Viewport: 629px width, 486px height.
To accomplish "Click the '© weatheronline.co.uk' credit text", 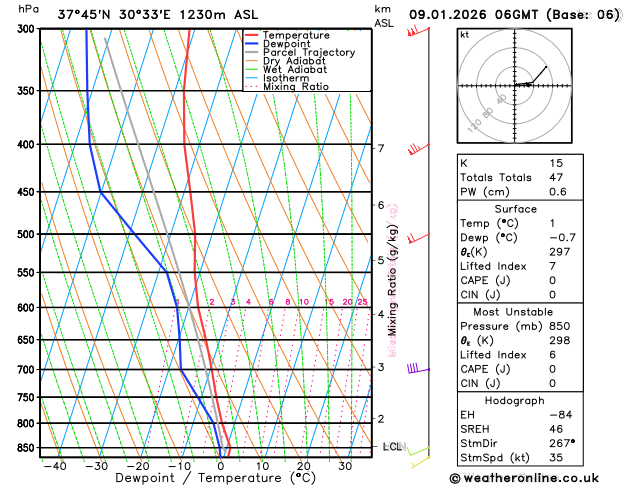I will pyautogui.click(x=524, y=478).
